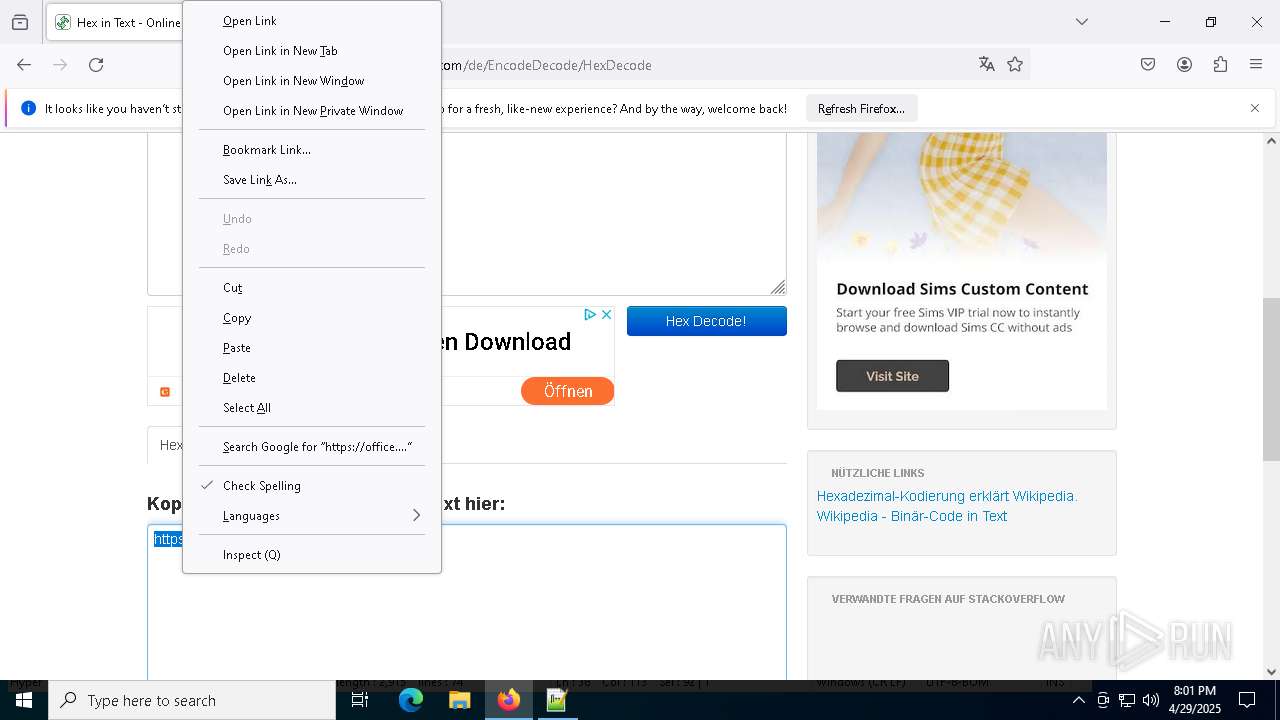Search Google for selected link text

312,447
